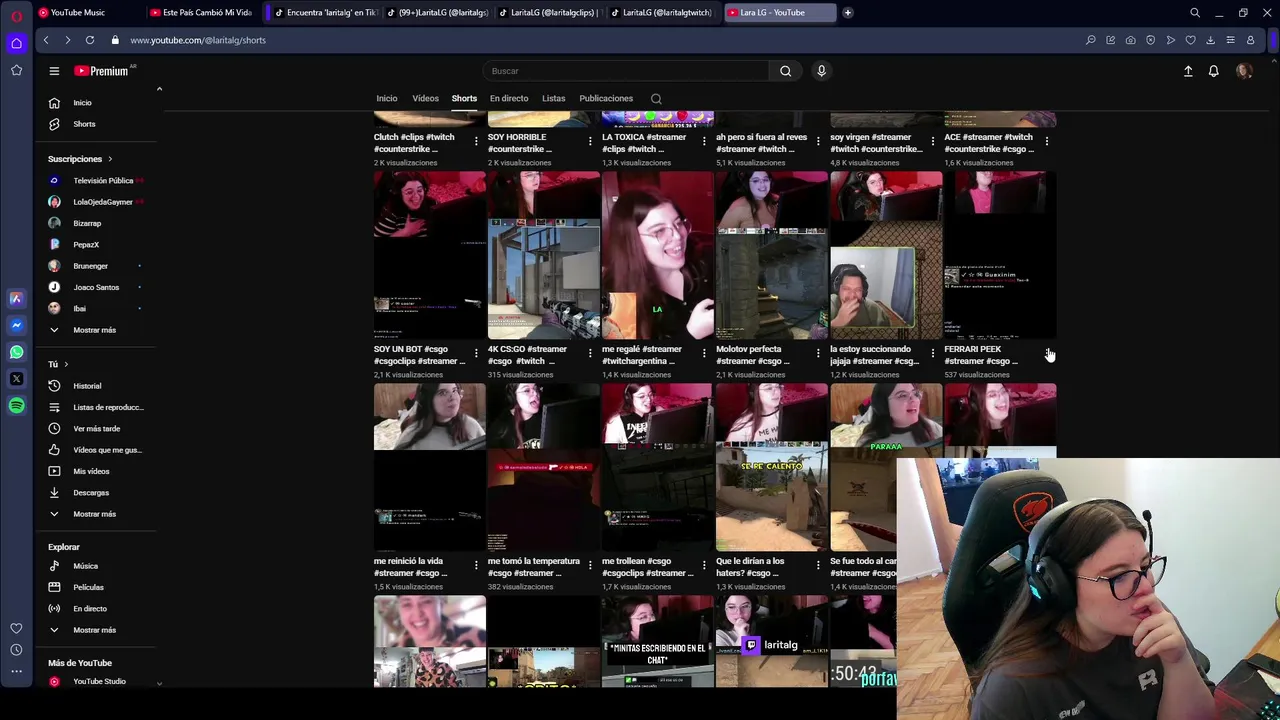Open YouTube Studio link

click(99, 682)
